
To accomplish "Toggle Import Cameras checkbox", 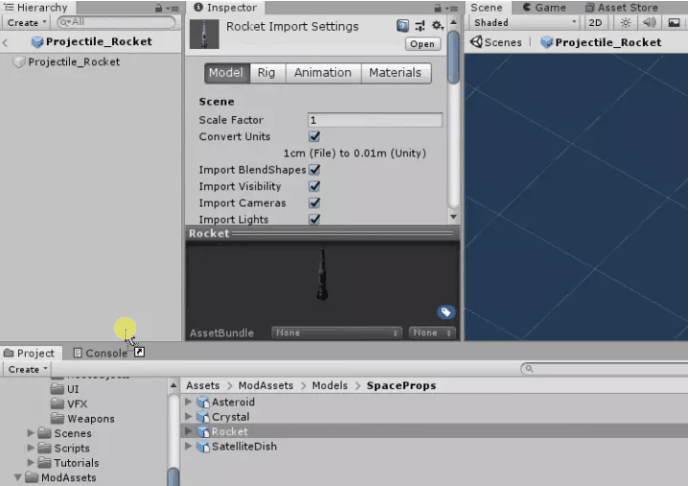I will click(314, 203).
